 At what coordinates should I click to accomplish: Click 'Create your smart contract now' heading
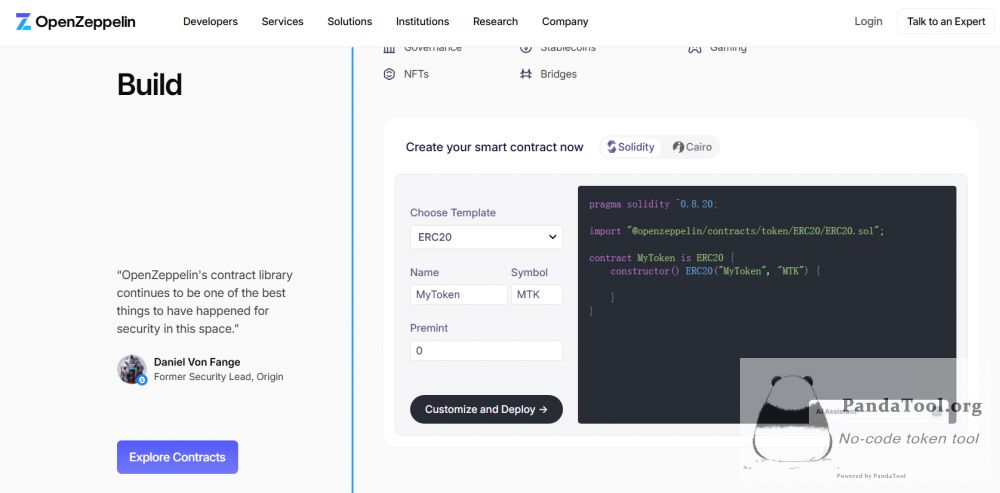point(494,147)
